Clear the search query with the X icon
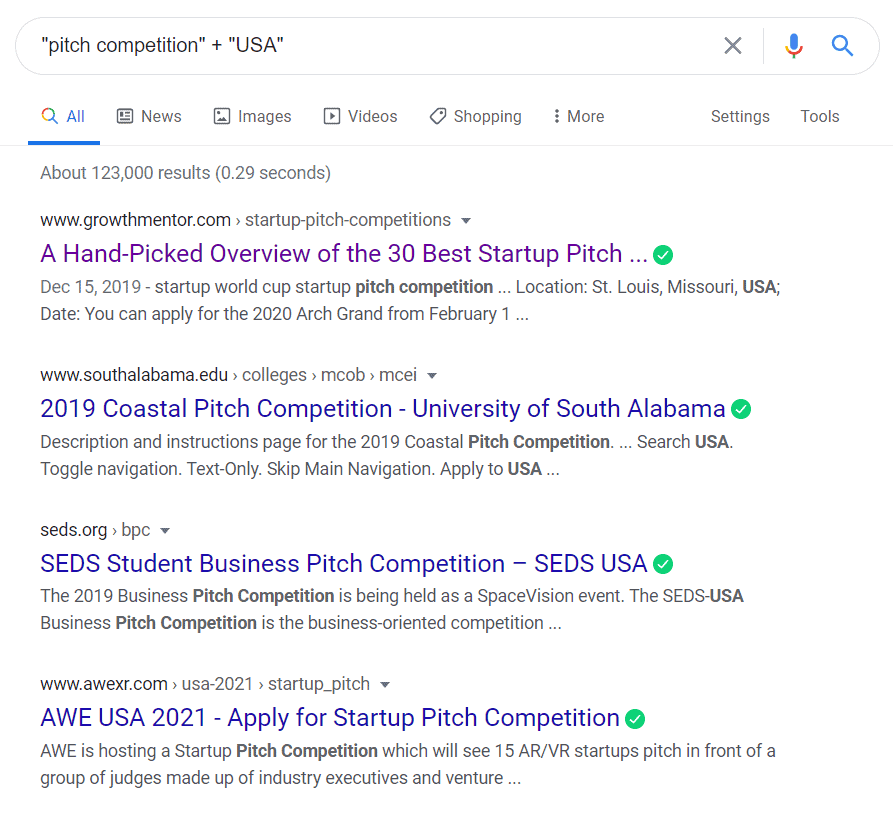This screenshot has width=893, height=815. 733,45
